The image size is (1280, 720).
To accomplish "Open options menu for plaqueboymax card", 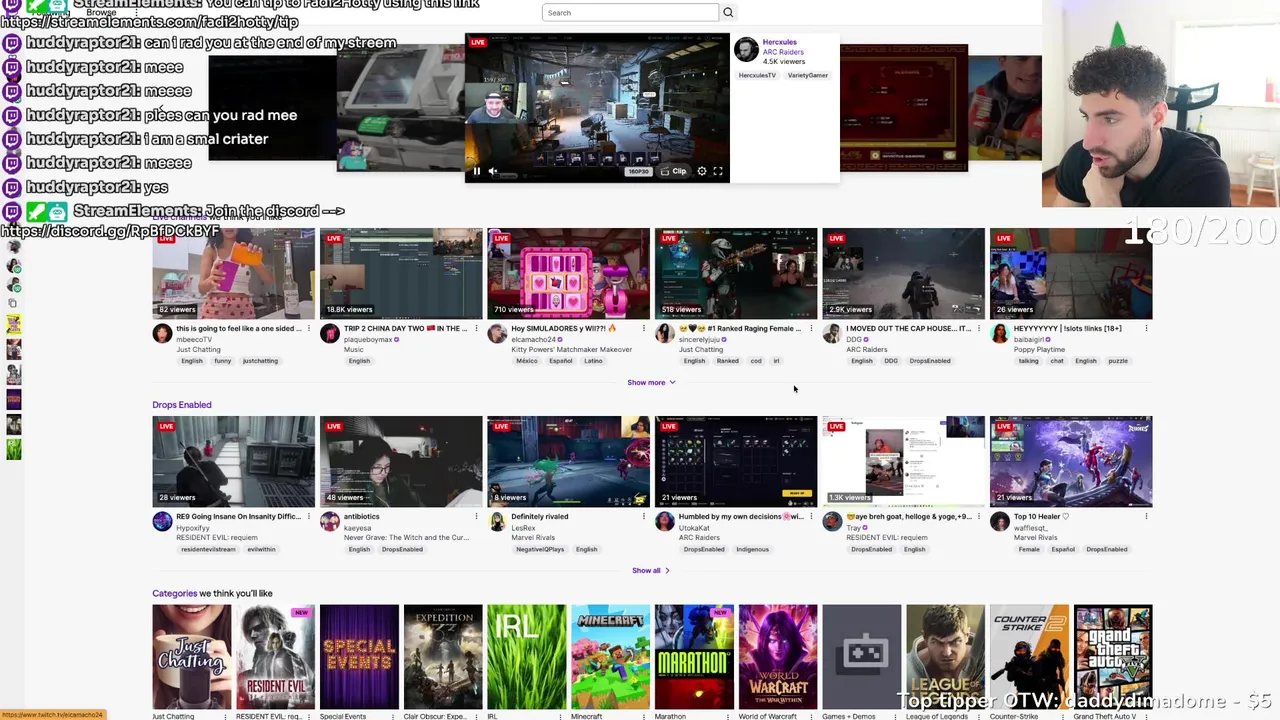I will (476, 328).
